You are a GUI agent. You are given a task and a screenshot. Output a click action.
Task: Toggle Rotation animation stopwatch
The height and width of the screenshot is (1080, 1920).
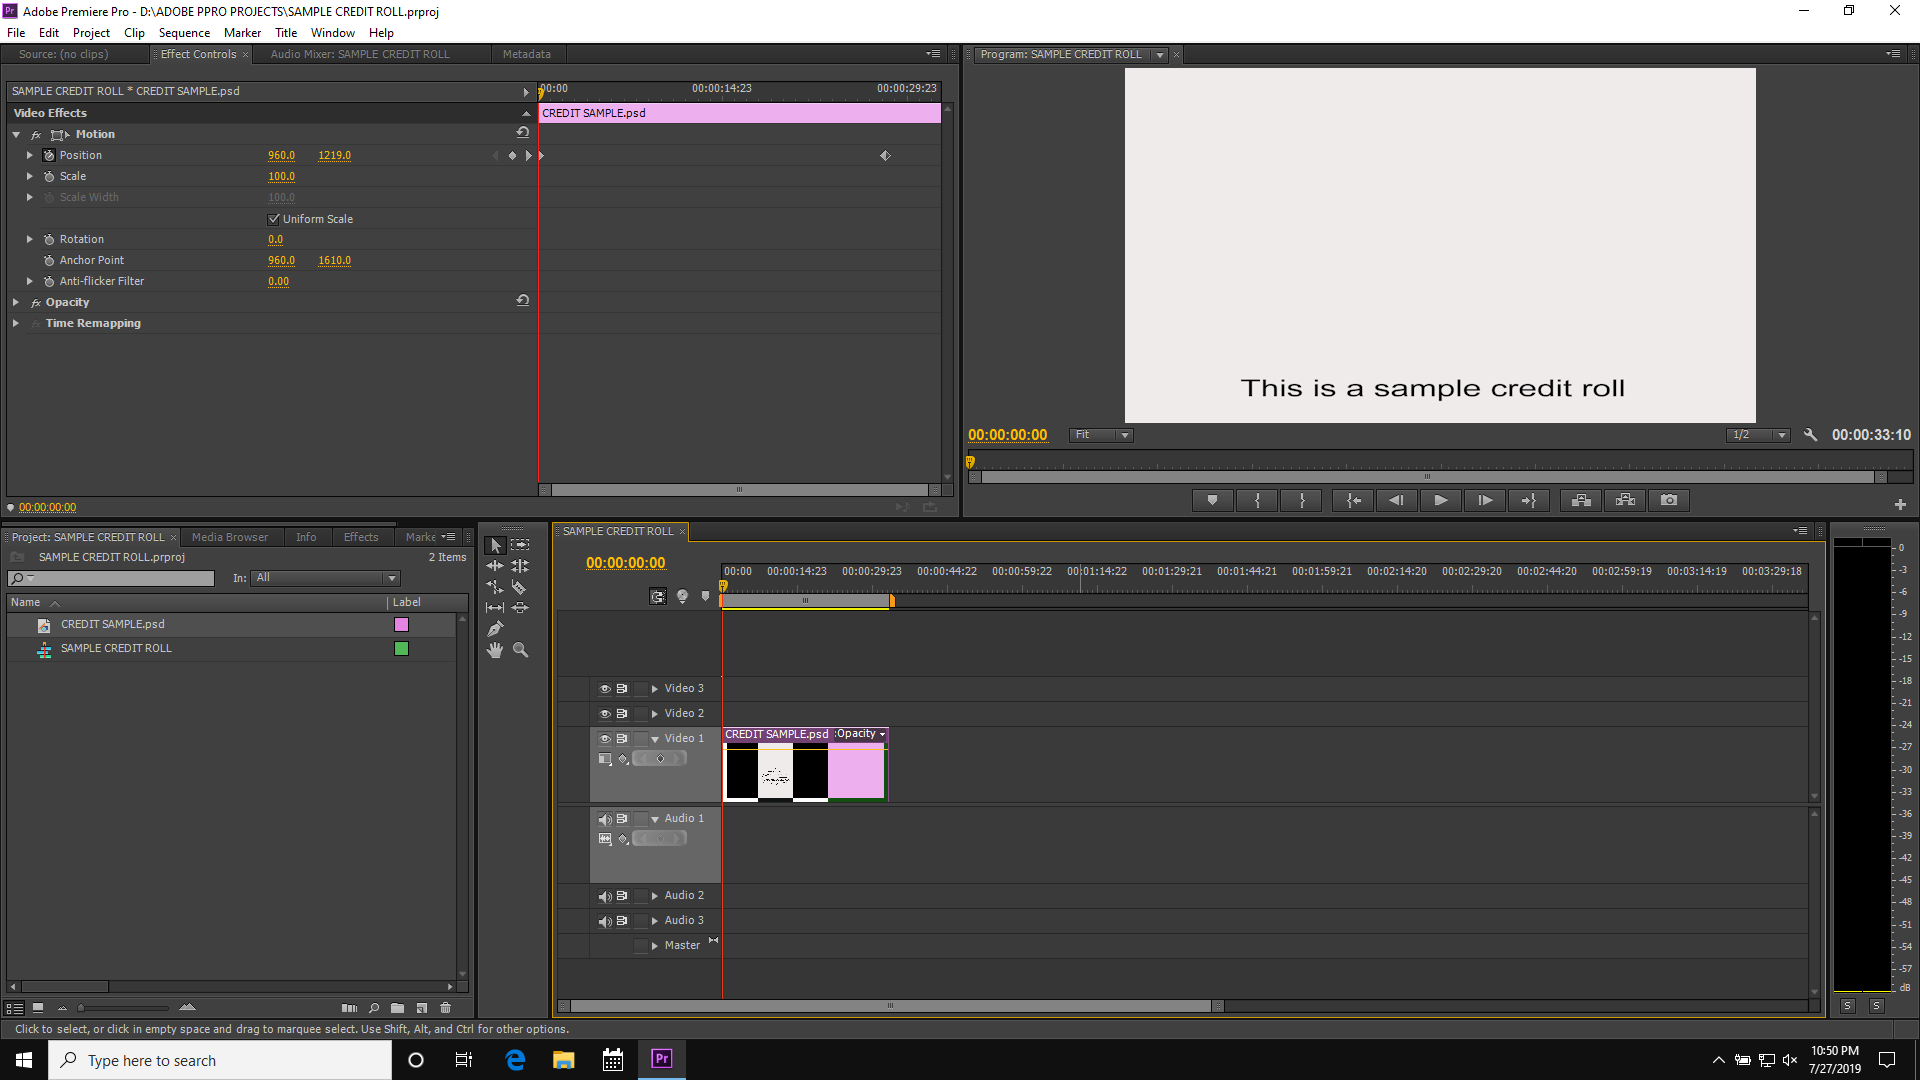point(49,239)
